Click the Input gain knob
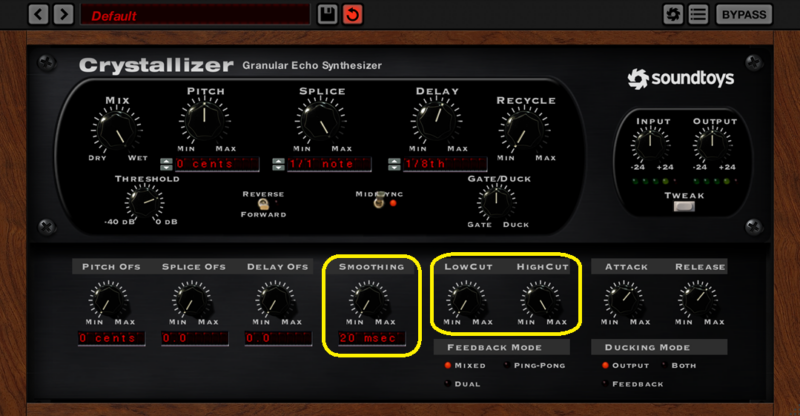This screenshot has height=416, width=800. (x=651, y=143)
